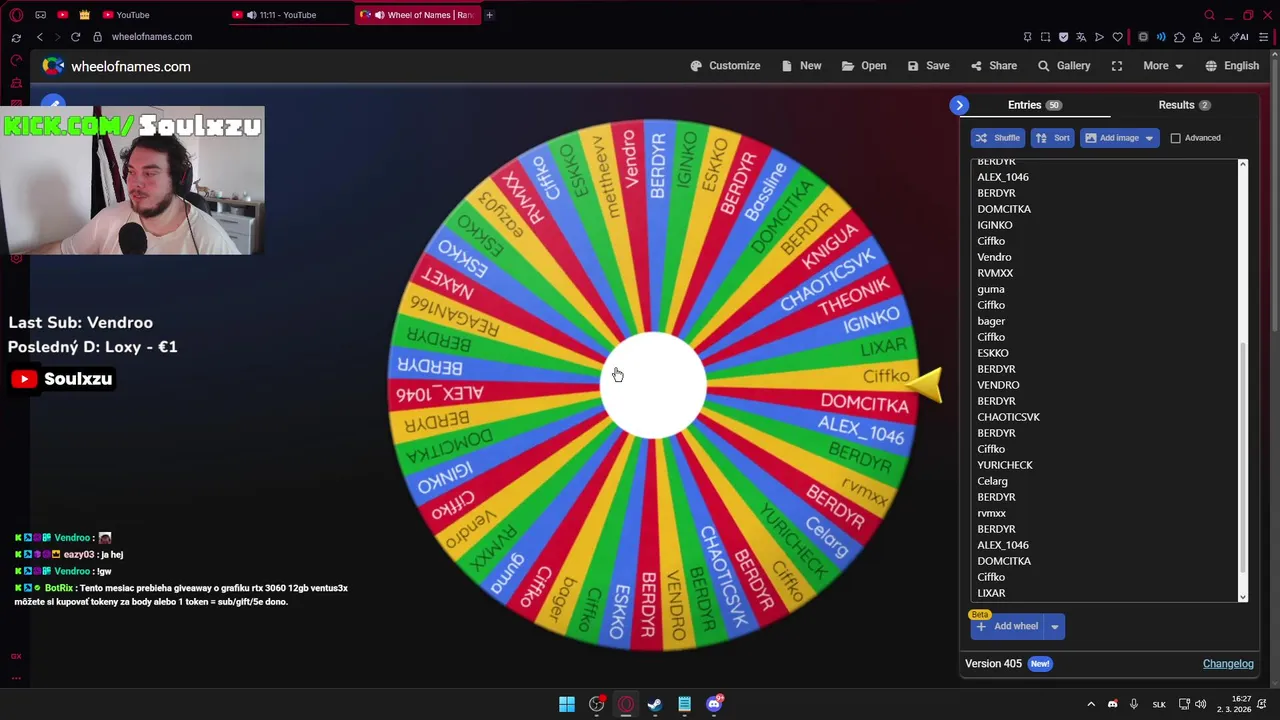Open the Customize wheel options
The image size is (1280, 720).
coord(725,66)
